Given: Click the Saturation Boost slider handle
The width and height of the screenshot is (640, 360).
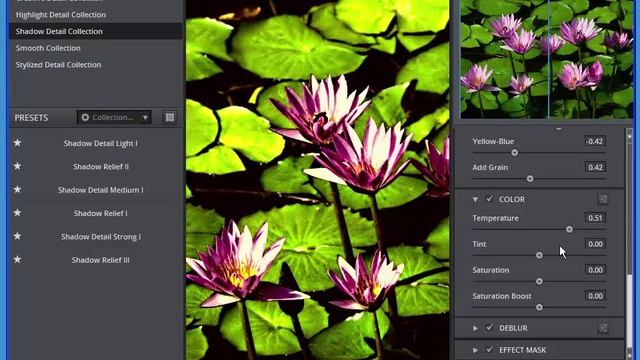Looking at the screenshot, I should 539,307.
